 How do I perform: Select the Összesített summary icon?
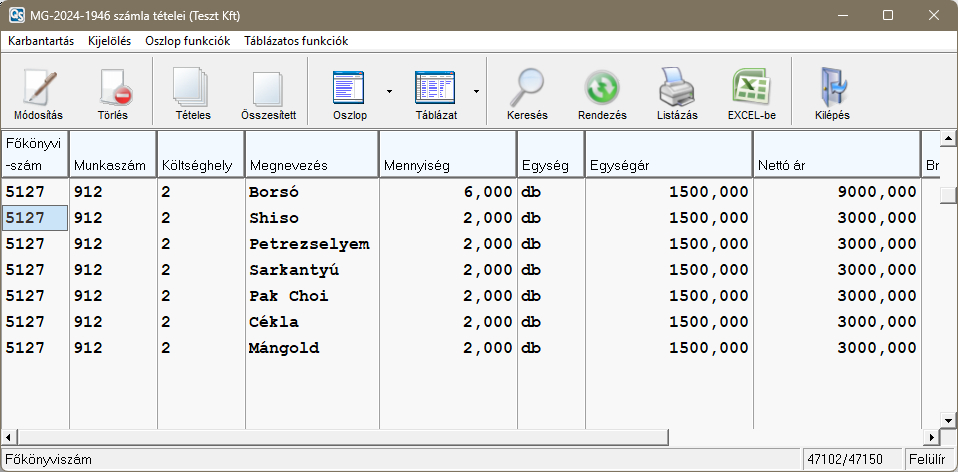[268, 90]
